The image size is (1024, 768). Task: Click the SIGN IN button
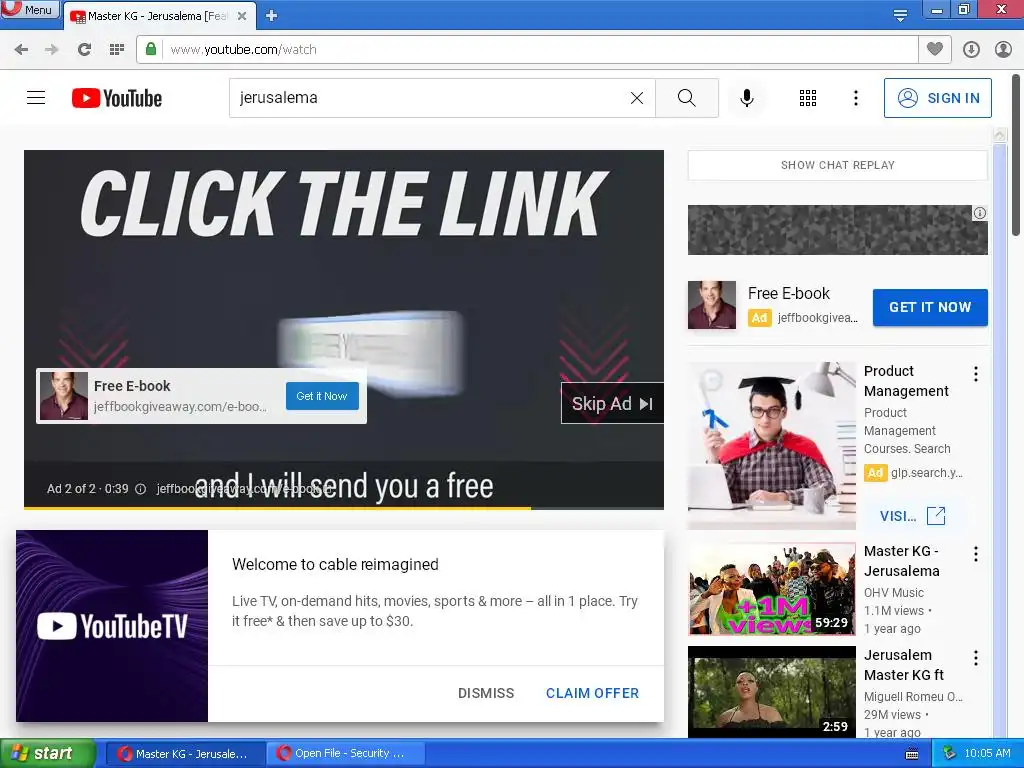tap(938, 98)
